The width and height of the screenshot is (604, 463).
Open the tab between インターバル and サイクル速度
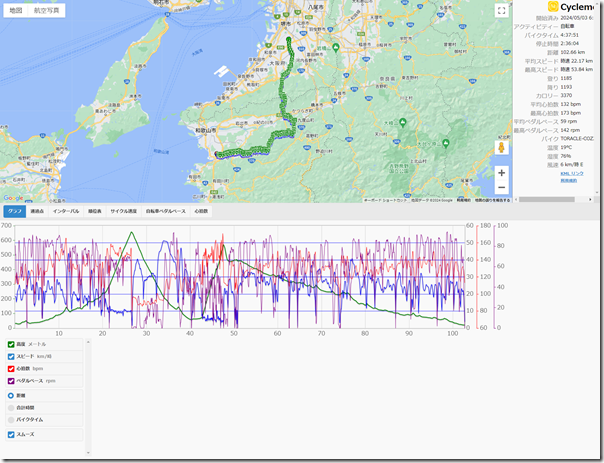click(95, 211)
